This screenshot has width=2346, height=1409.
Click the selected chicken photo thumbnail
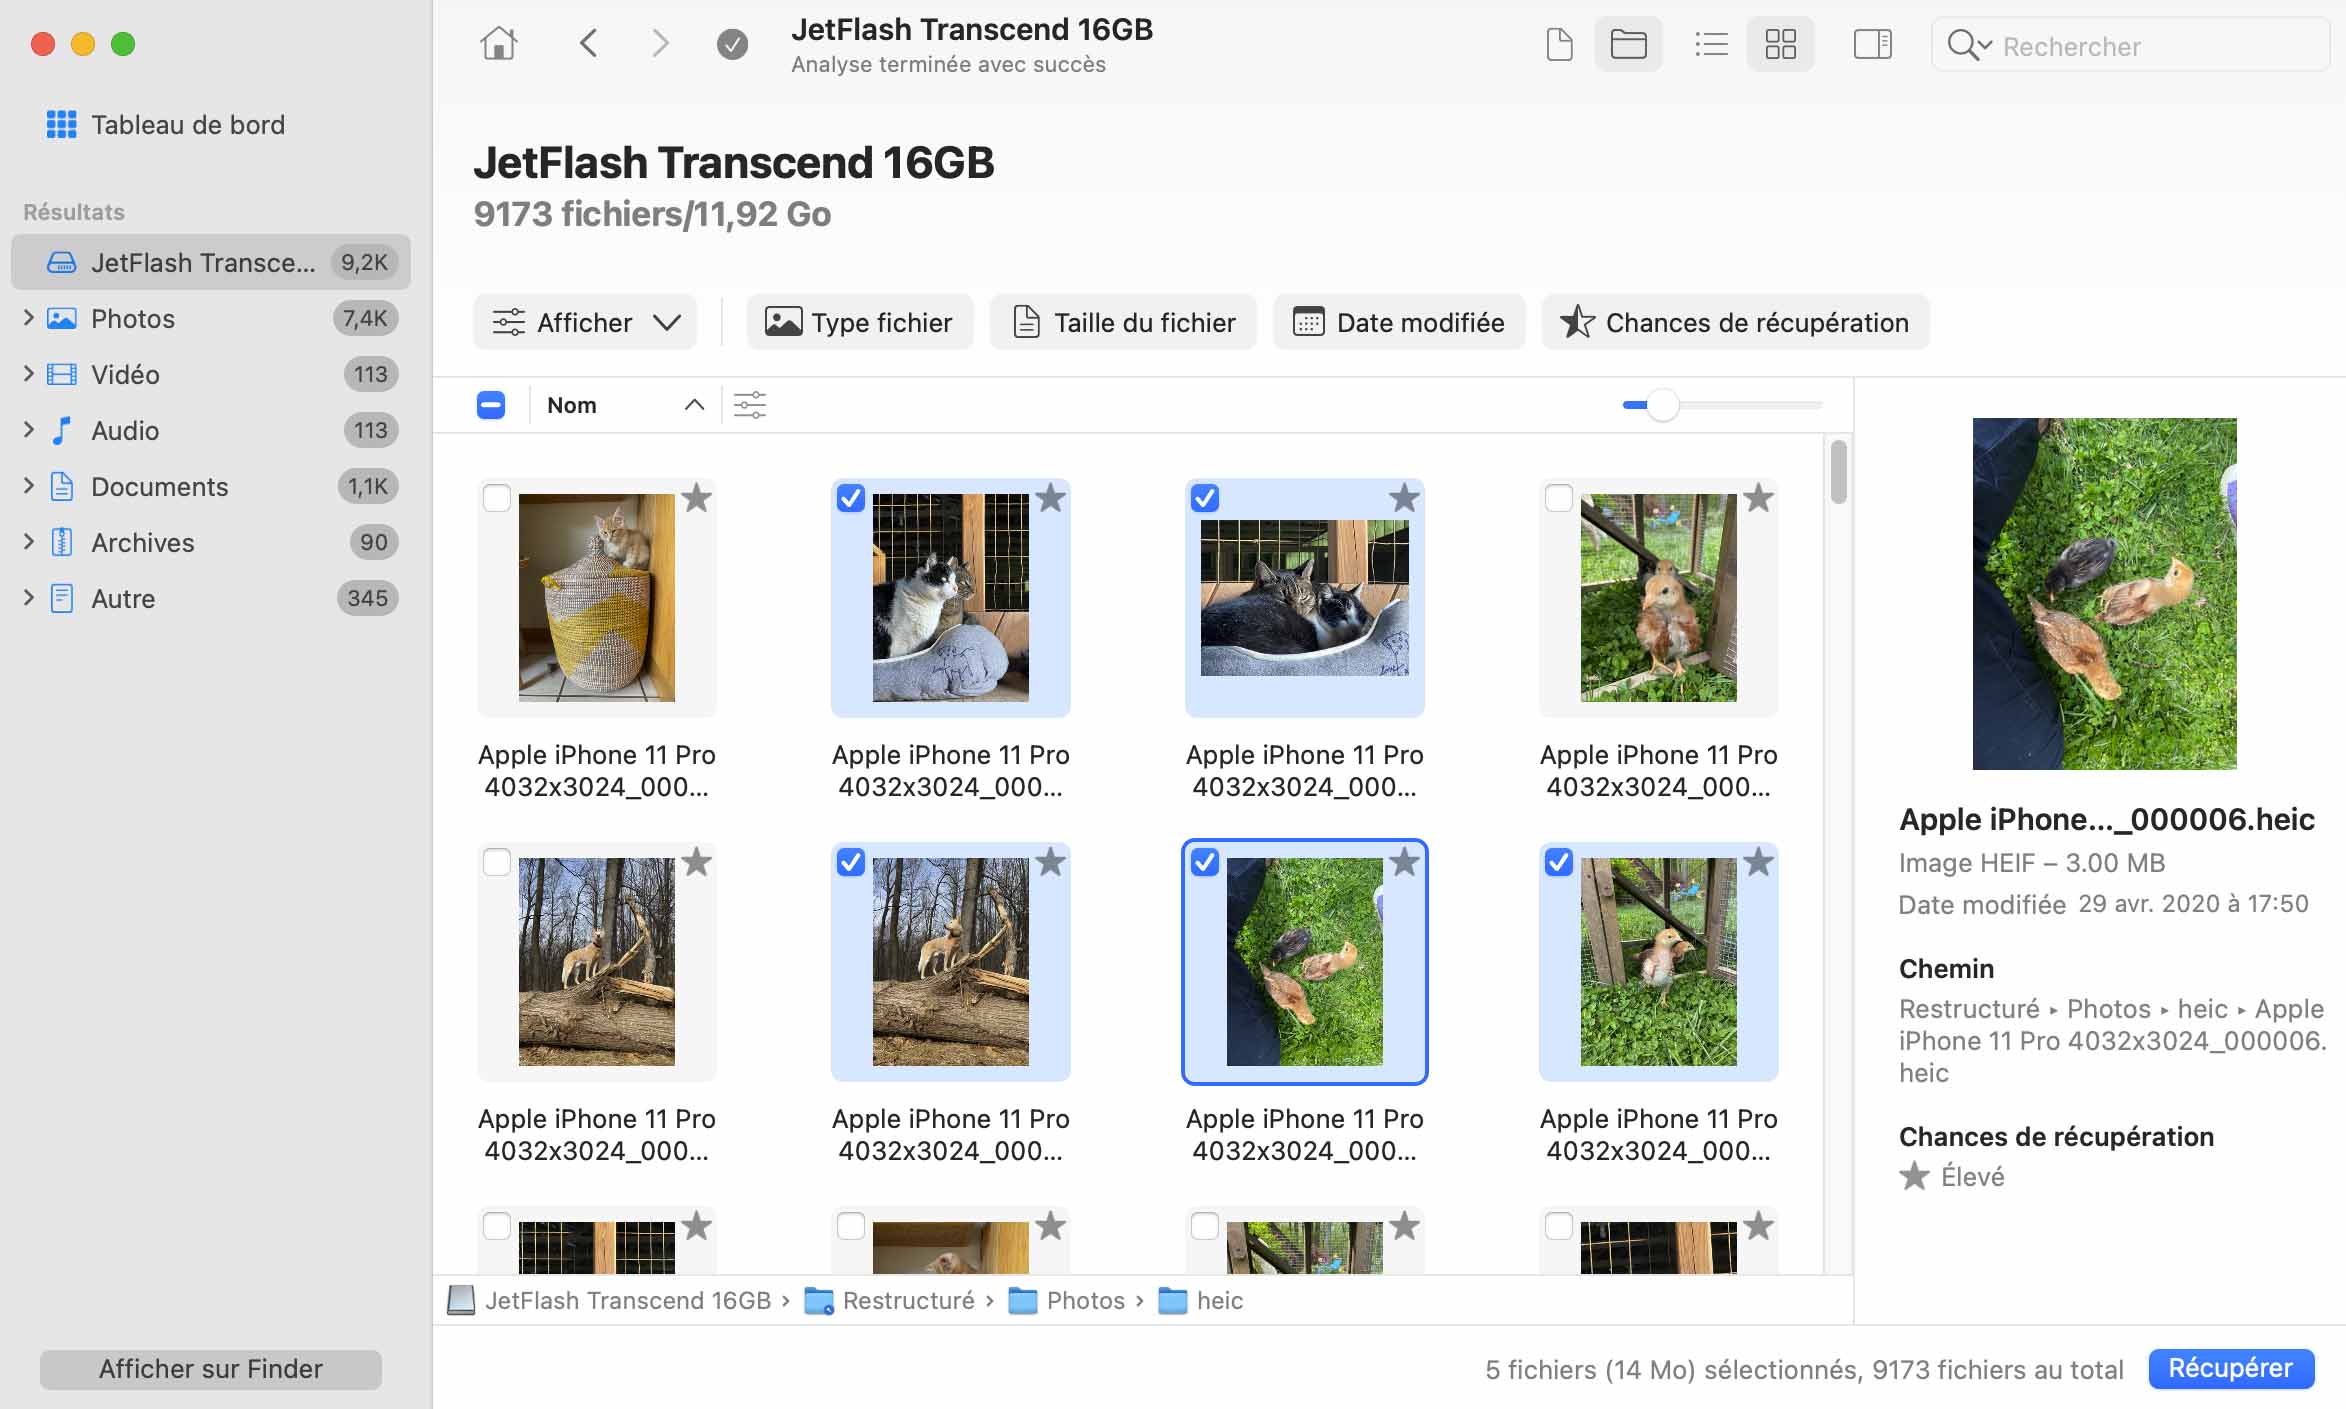(x=1305, y=963)
